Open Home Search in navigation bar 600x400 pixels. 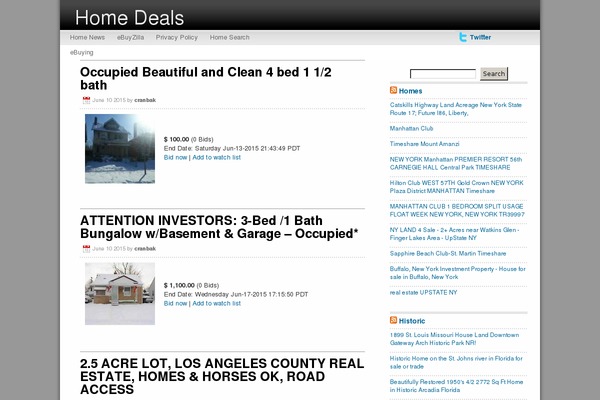pos(230,38)
